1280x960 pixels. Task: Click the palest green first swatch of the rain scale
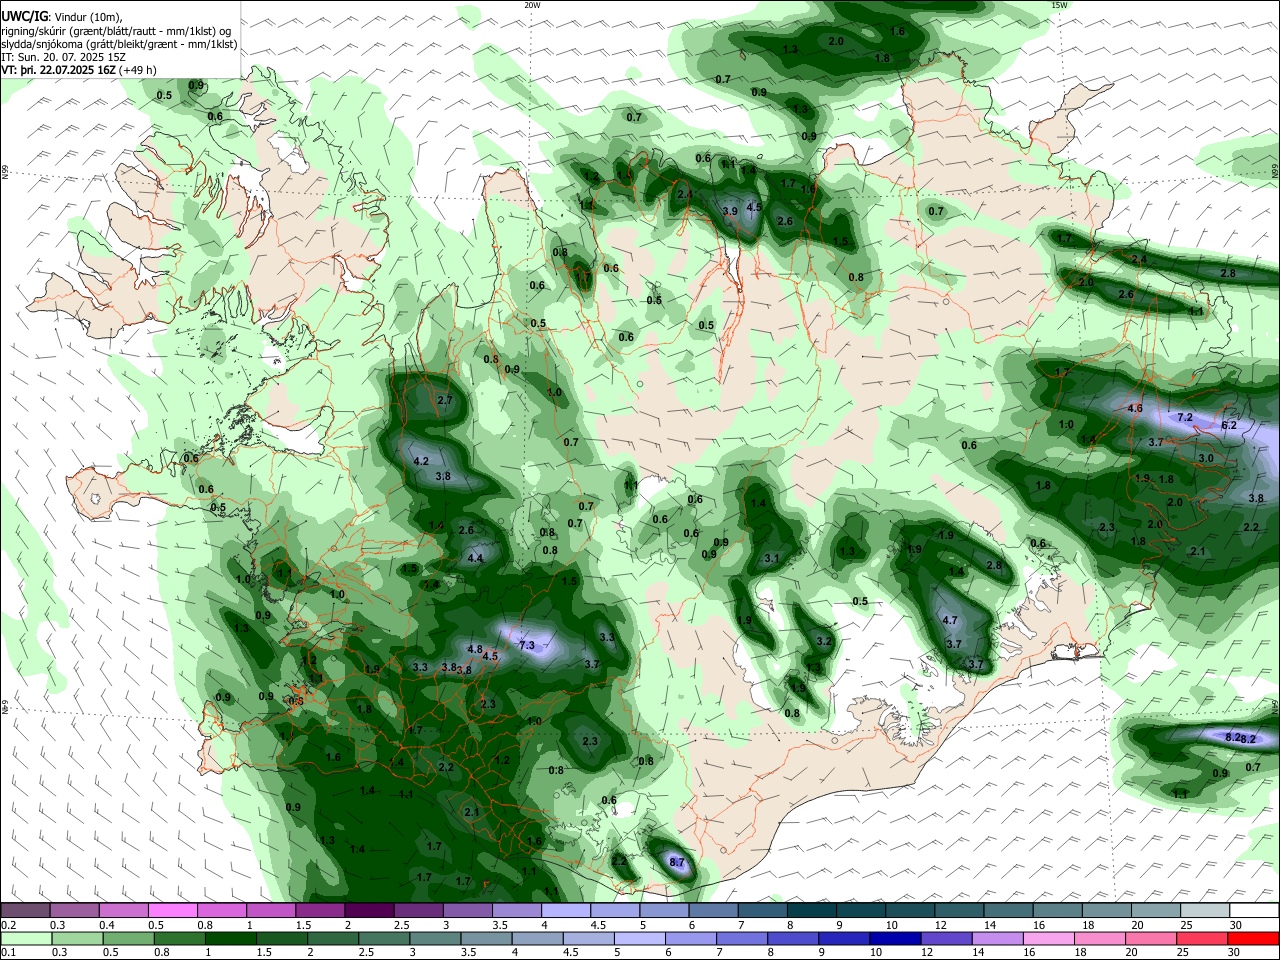click(26, 938)
